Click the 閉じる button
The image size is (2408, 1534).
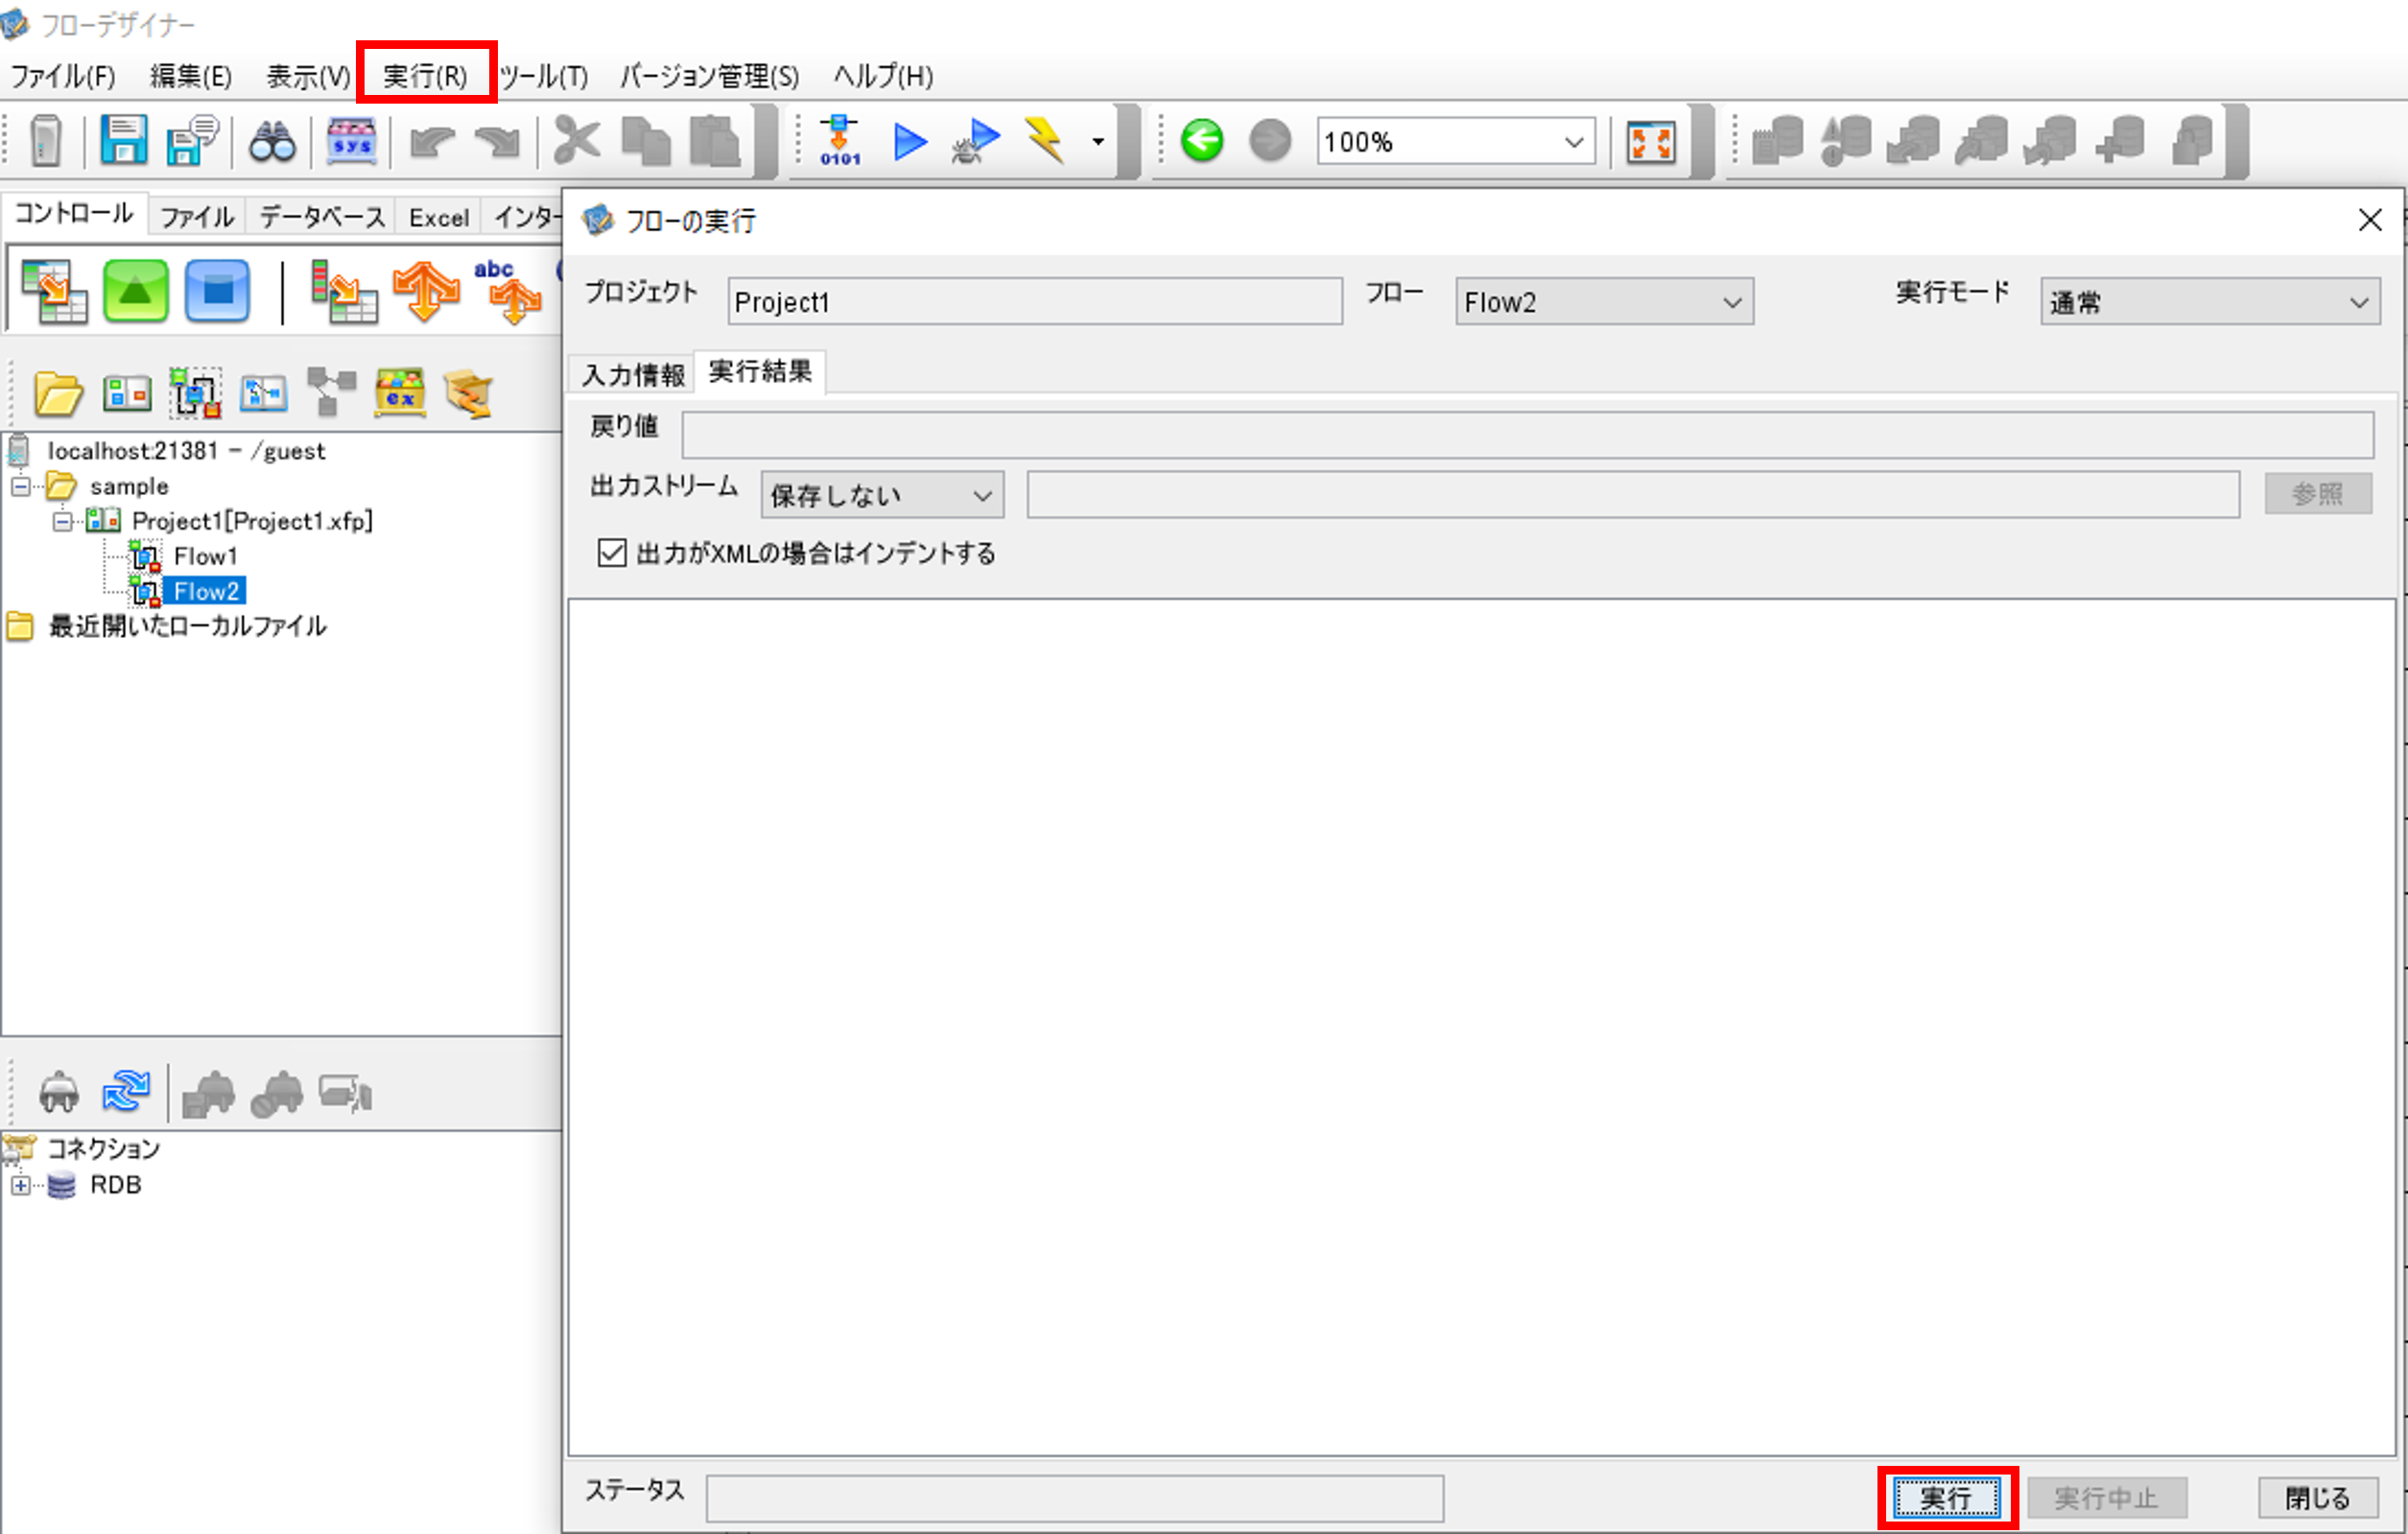2317,1497
